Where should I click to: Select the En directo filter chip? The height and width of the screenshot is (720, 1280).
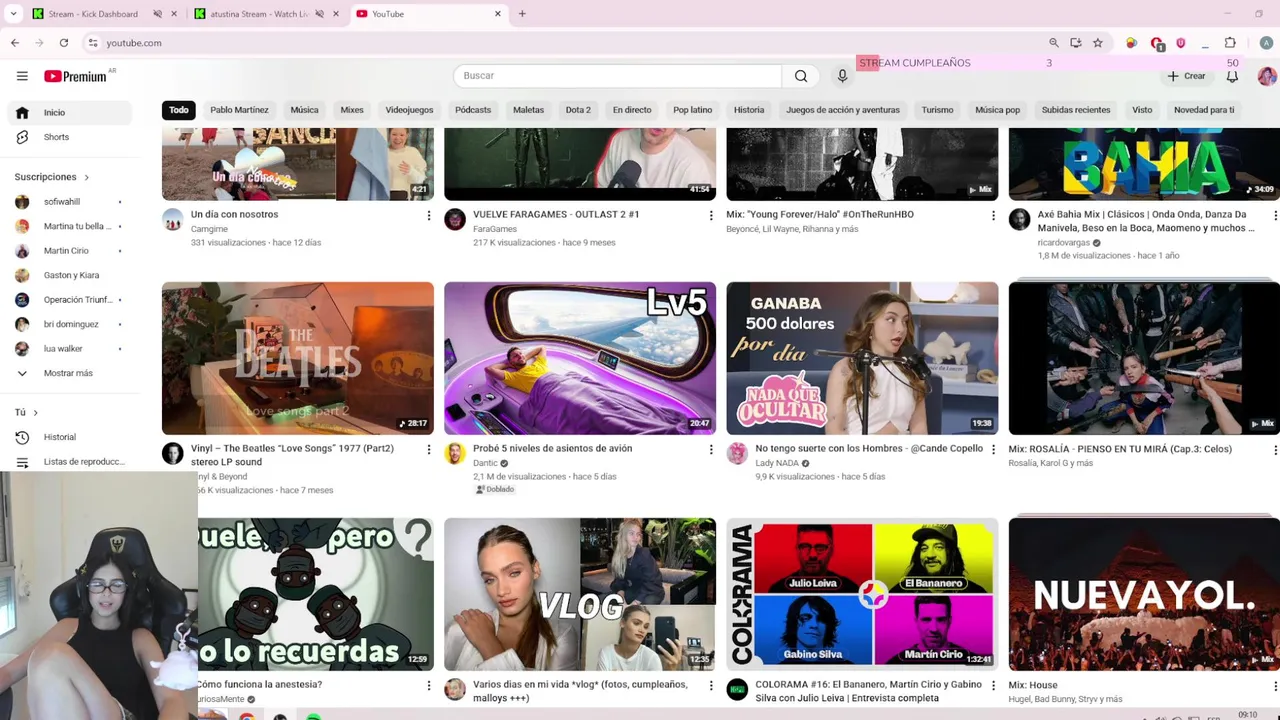point(632,110)
